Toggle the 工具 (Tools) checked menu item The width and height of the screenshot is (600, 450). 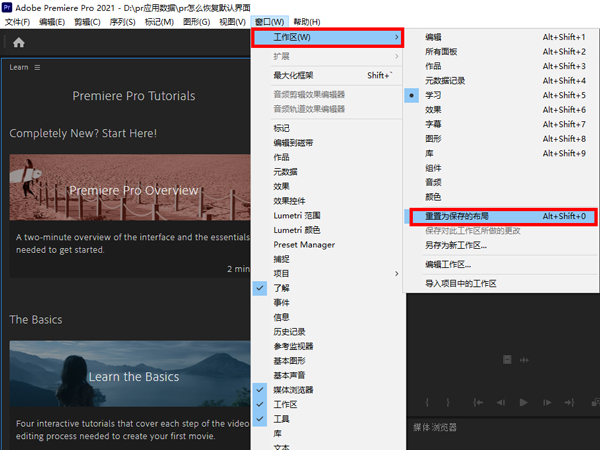pos(283,419)
